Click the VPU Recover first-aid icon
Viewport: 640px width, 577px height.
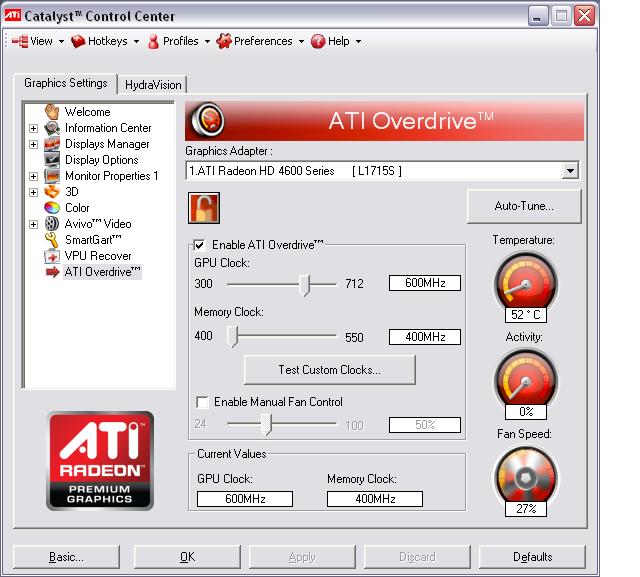point(53,256)
